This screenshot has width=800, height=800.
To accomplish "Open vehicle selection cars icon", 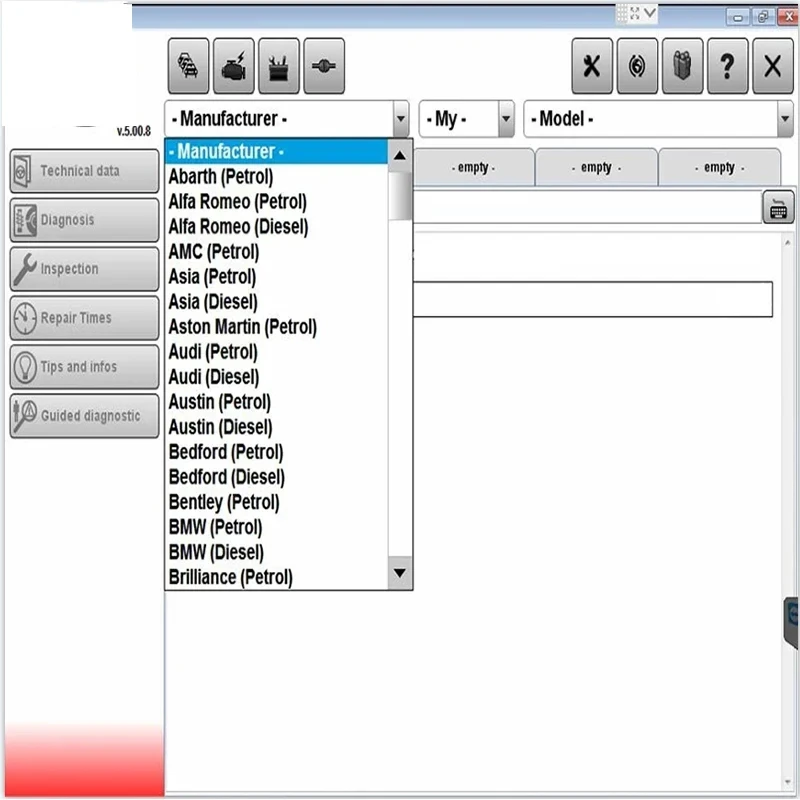I will pyautogui.click(x=188, y=66).
